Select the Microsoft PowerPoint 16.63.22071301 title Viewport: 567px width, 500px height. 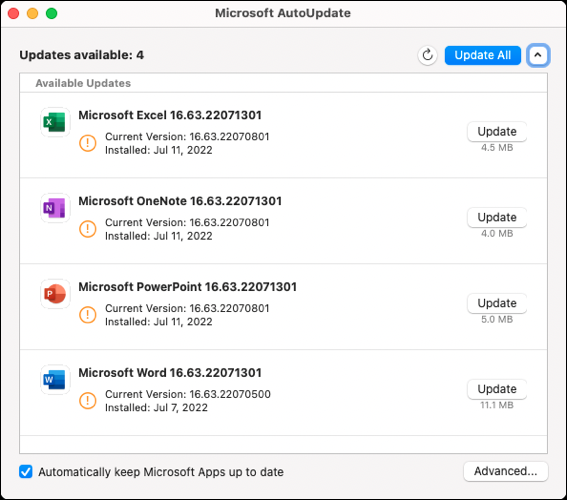pyautogui.click(x=188, y=287)
